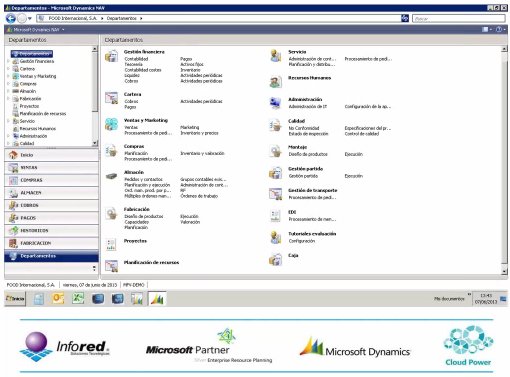Click the tree panel scroll down arrow
Image resolution: width=510 pixels, height=377 pixels.
click(x=95, y=143)
